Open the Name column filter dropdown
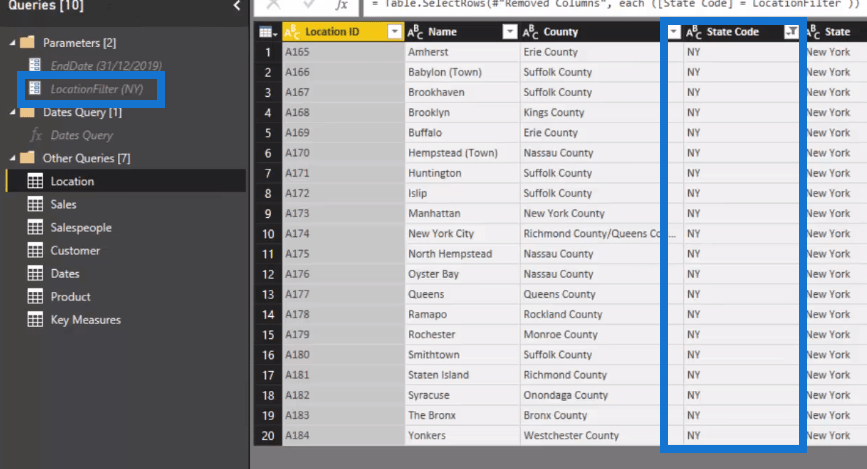This screenshot has height=469, width=867. click(510, 32)
